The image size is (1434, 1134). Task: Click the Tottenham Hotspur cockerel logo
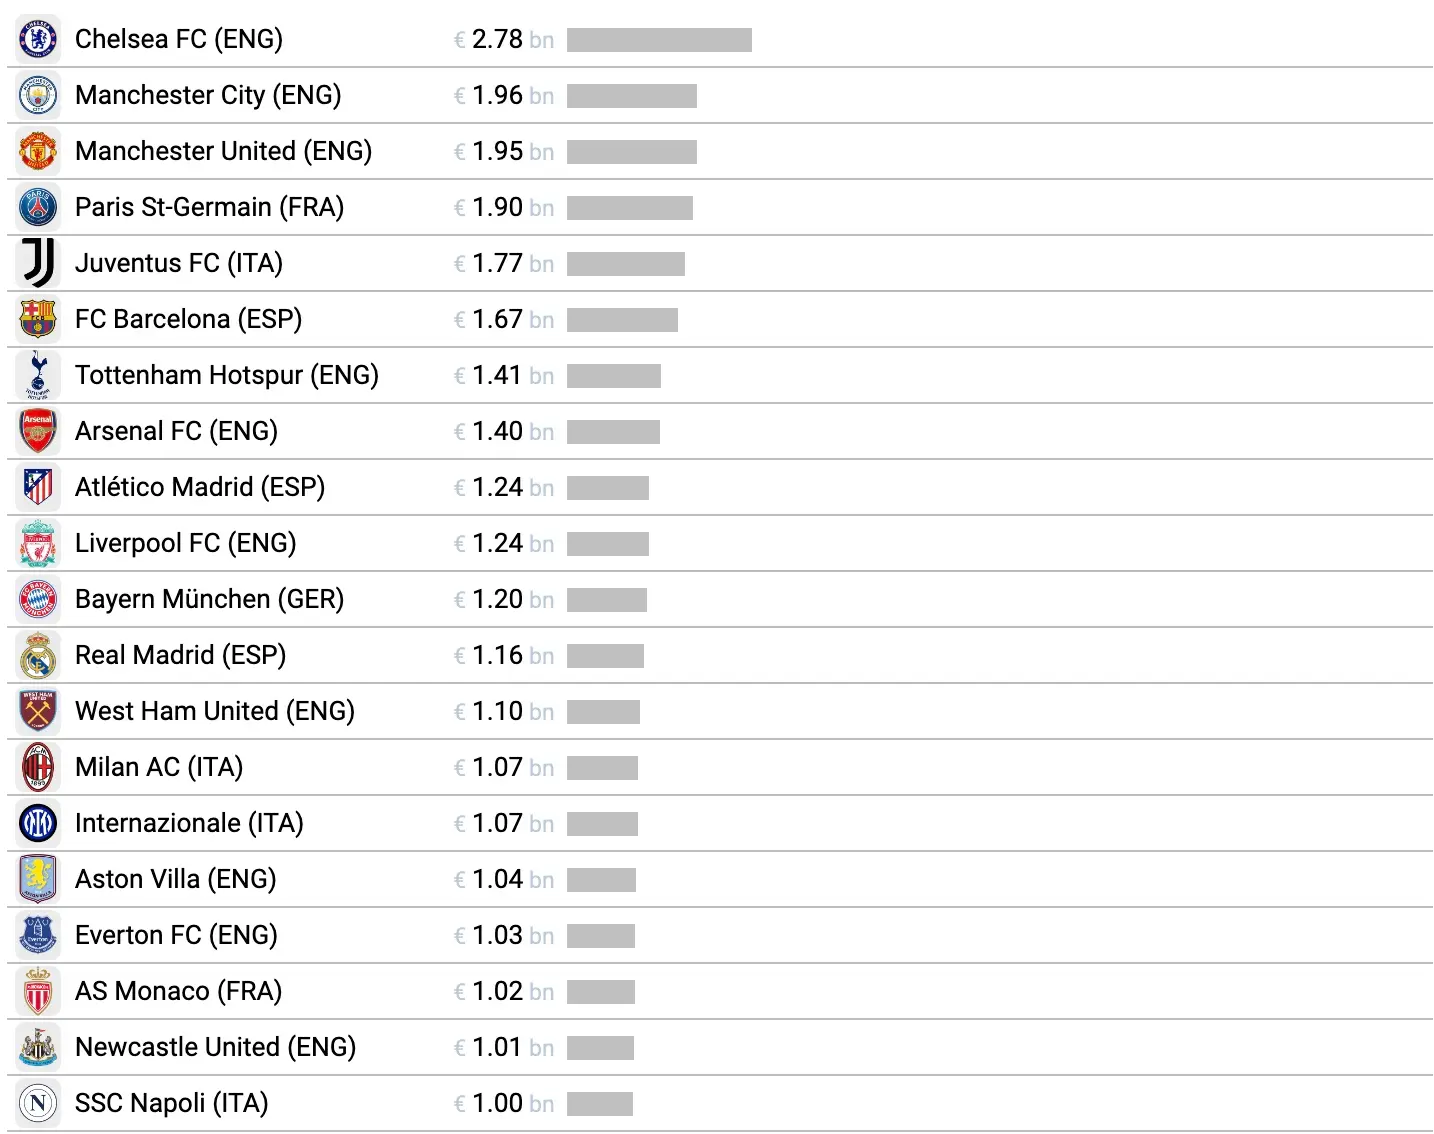pos(38,375)
